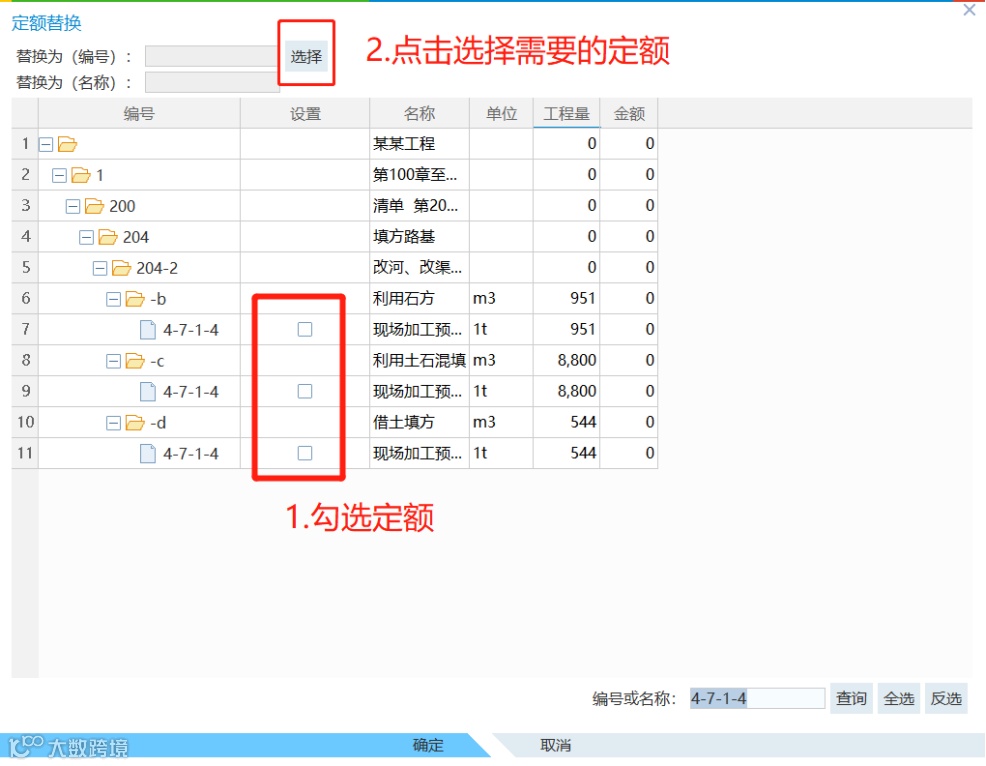Screen dimensions: 986x766
Task: Select the 借土填方 name cell
Action: coord(419,422)
